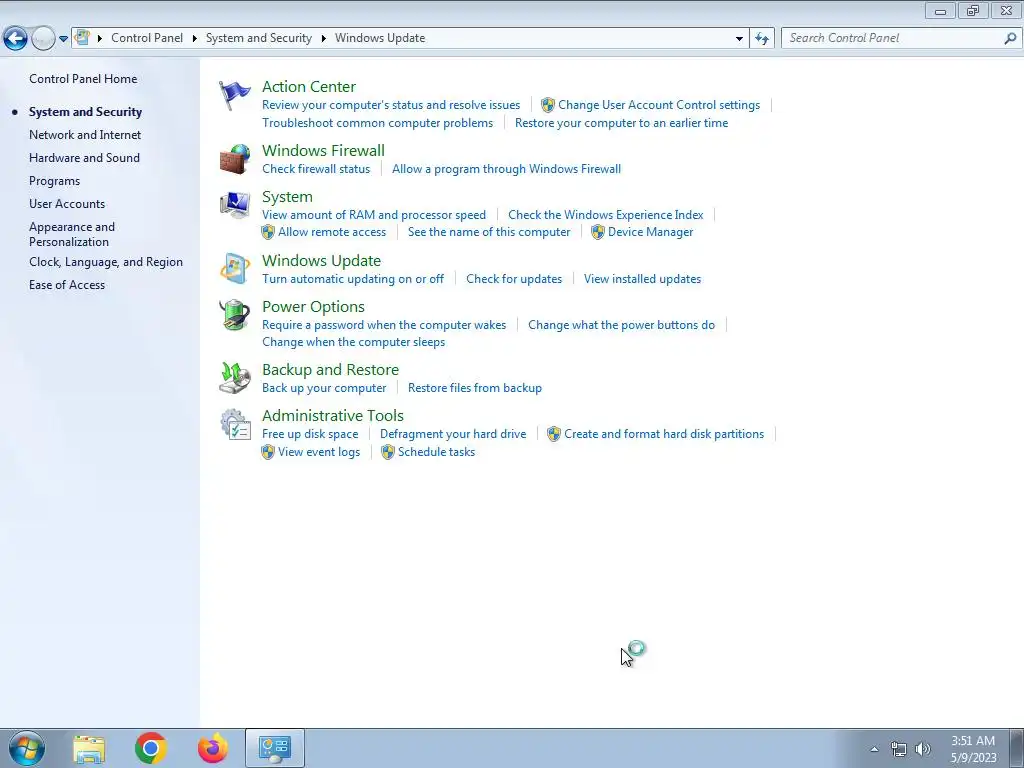Viewport: 1024px width, 768px height.
Task: Open Create and format hard disk partitions
Action: 664,434
